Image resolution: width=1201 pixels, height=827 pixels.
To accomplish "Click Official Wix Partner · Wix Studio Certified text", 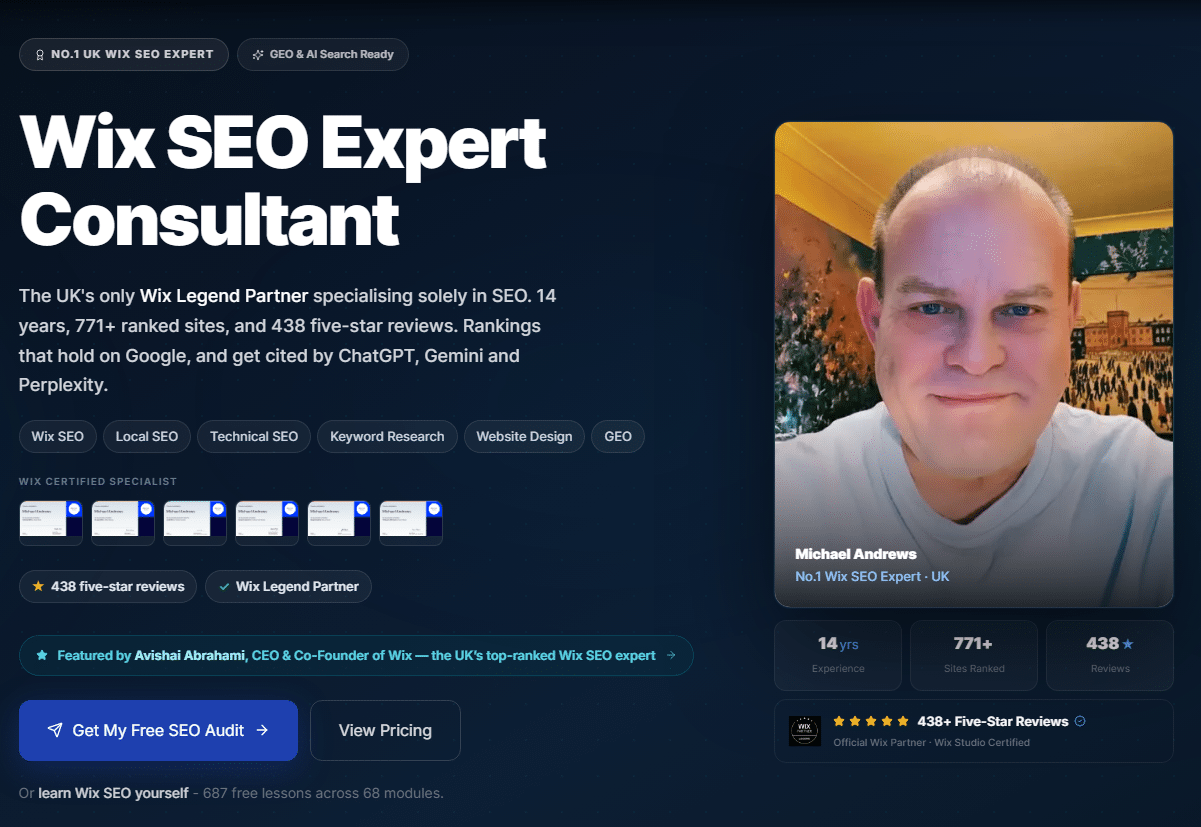I will click(931, 742).
